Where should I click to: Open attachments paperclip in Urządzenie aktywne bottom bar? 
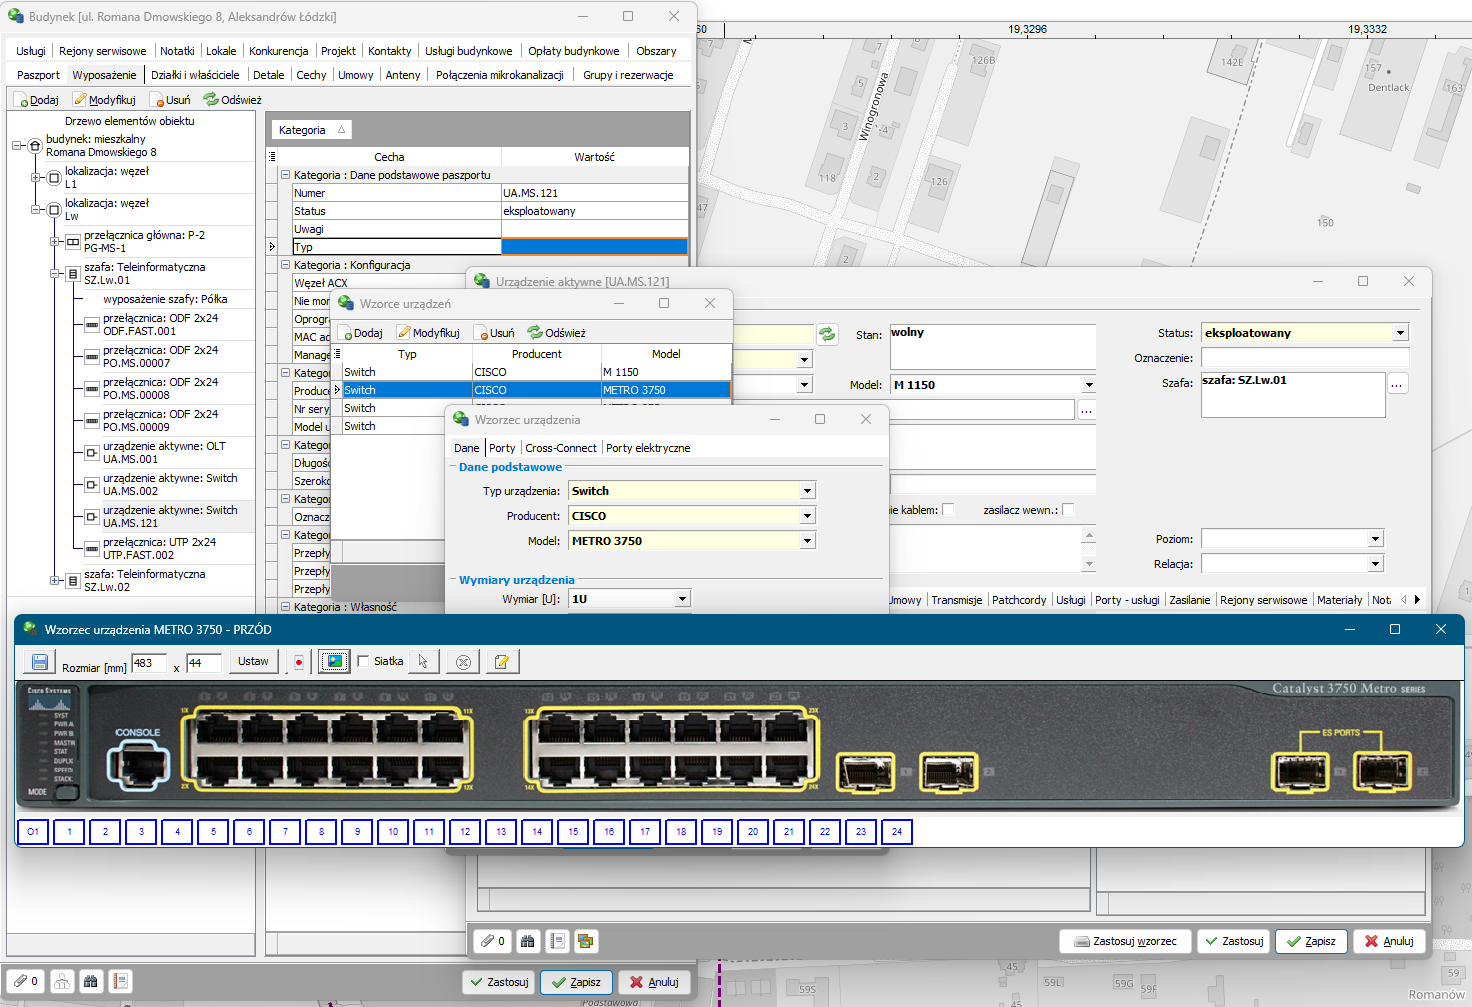click(x=491, y=940)
